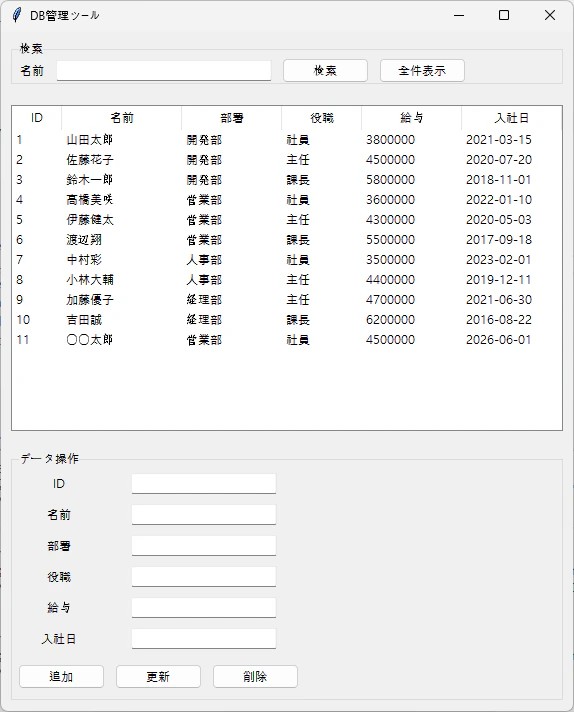
Task: Select the row for 渡辺翔
Action: (287, 240)
